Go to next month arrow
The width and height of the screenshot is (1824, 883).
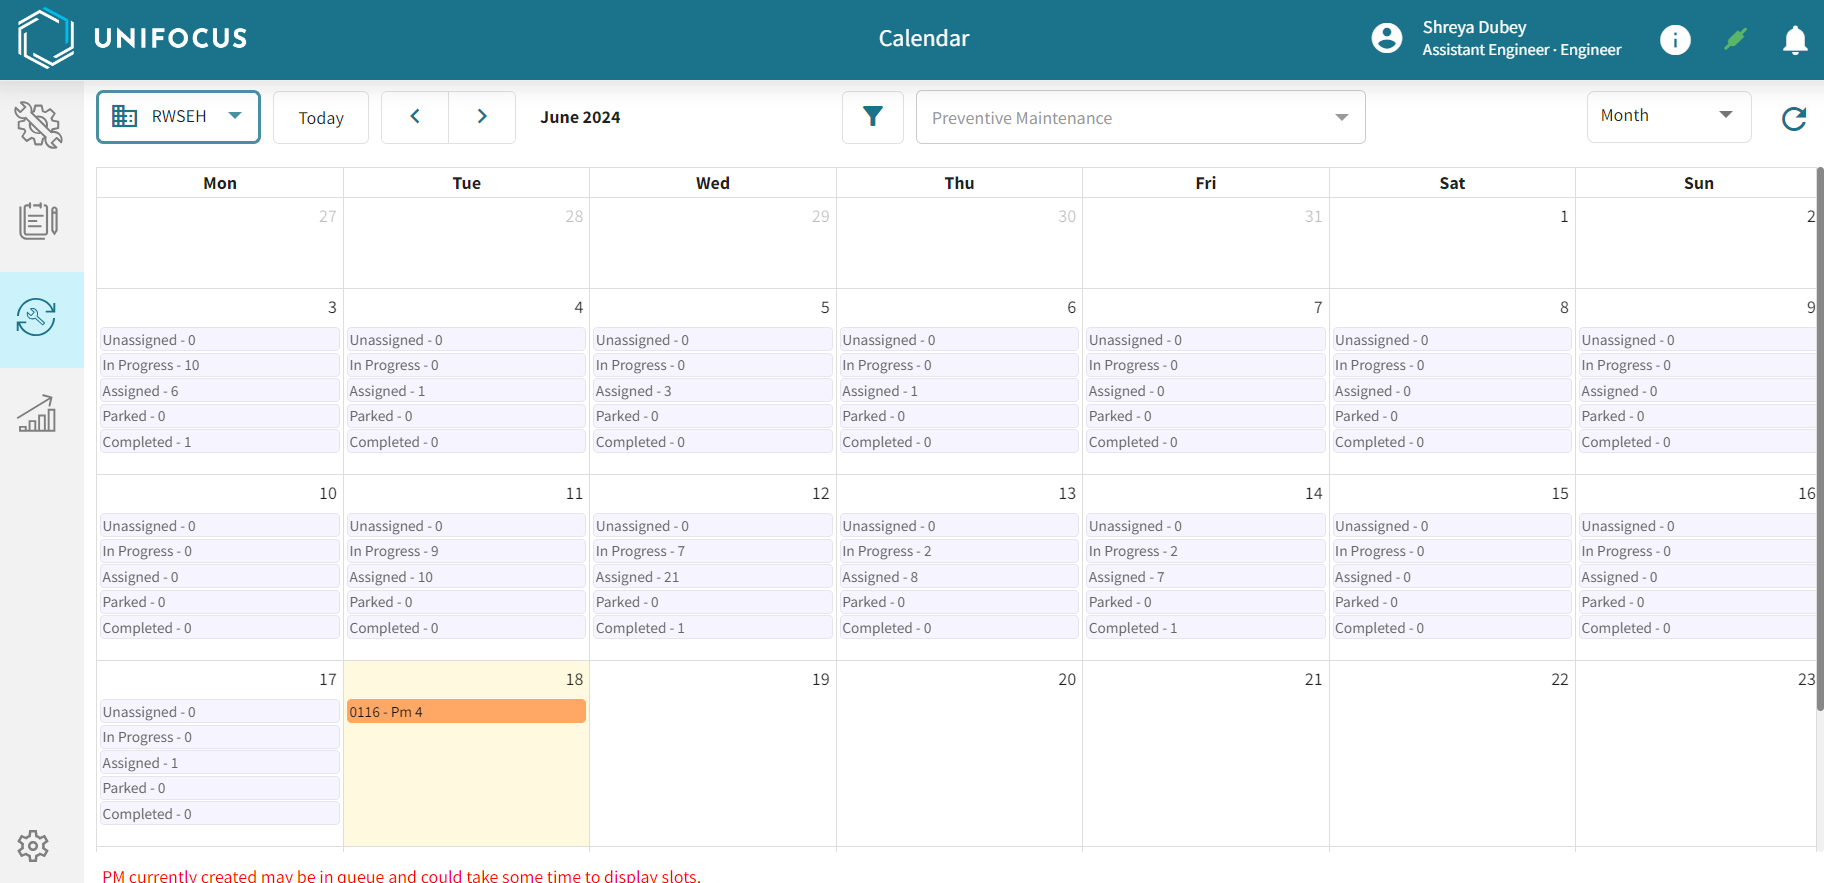tap(482, 117)
